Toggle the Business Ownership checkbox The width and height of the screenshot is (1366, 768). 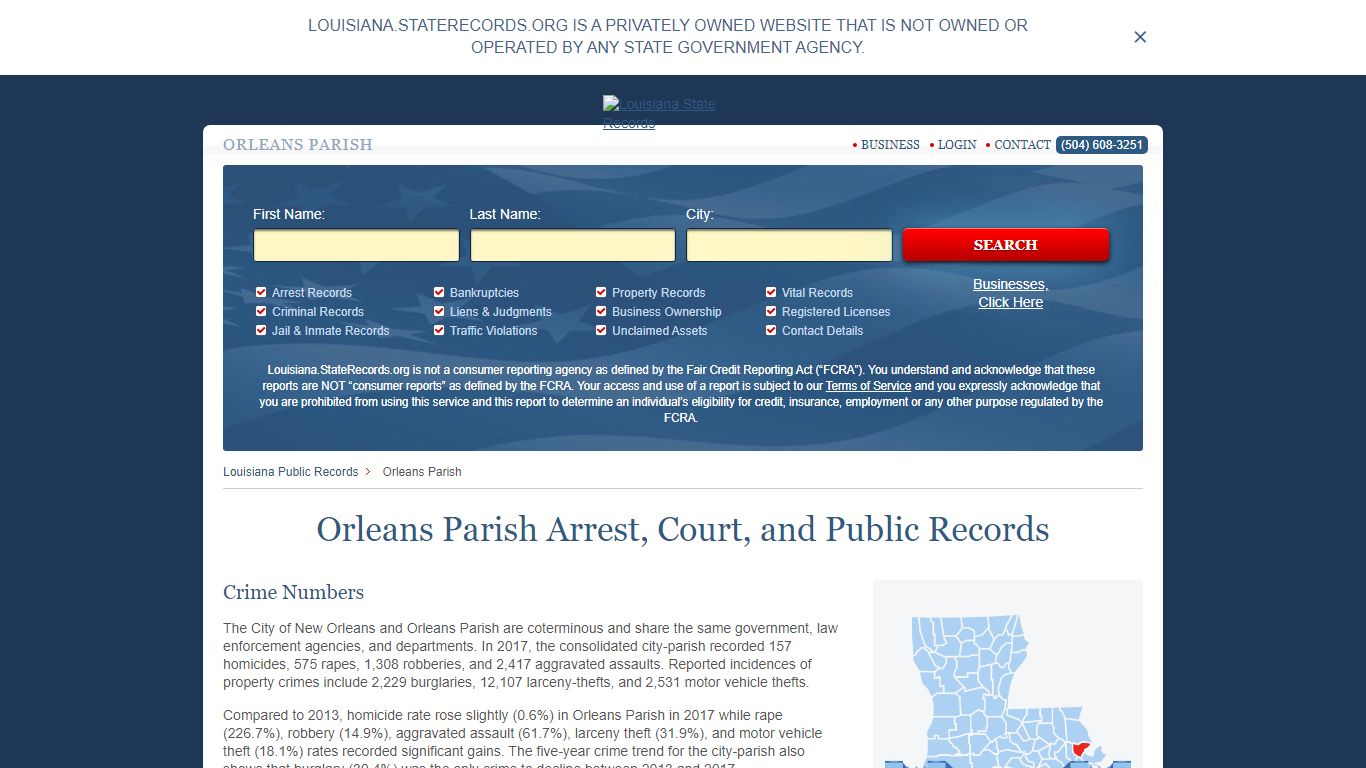pos(601,311)
